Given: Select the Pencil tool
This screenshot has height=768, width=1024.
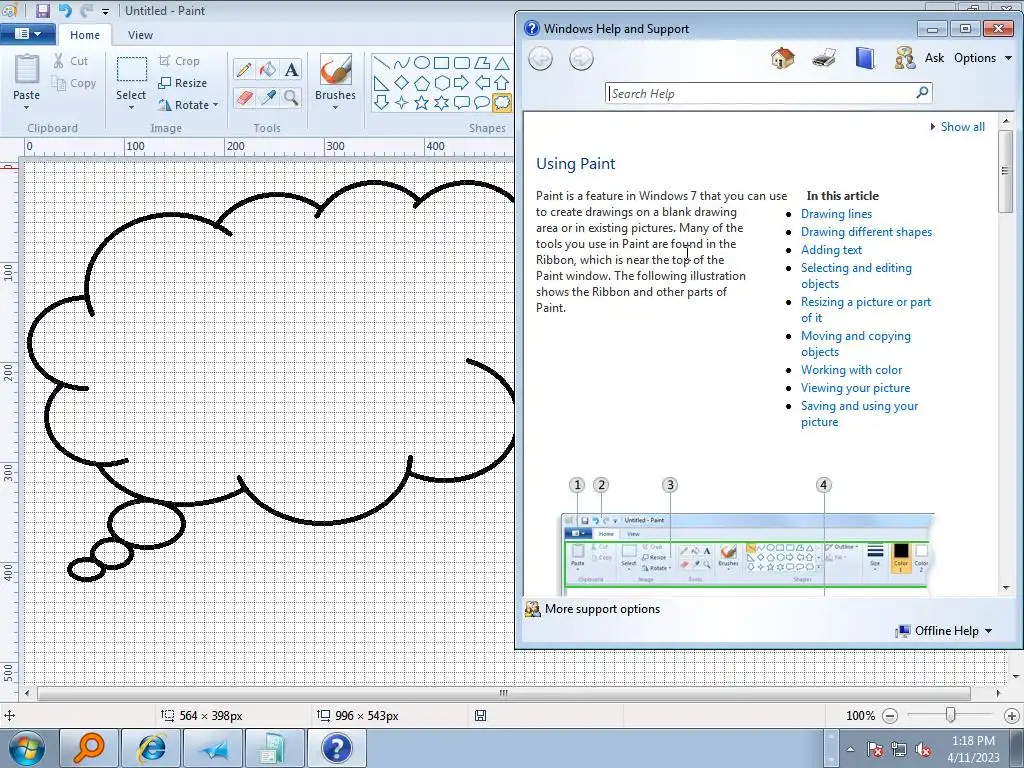Looking at the screenshot, I should (244, 69).
